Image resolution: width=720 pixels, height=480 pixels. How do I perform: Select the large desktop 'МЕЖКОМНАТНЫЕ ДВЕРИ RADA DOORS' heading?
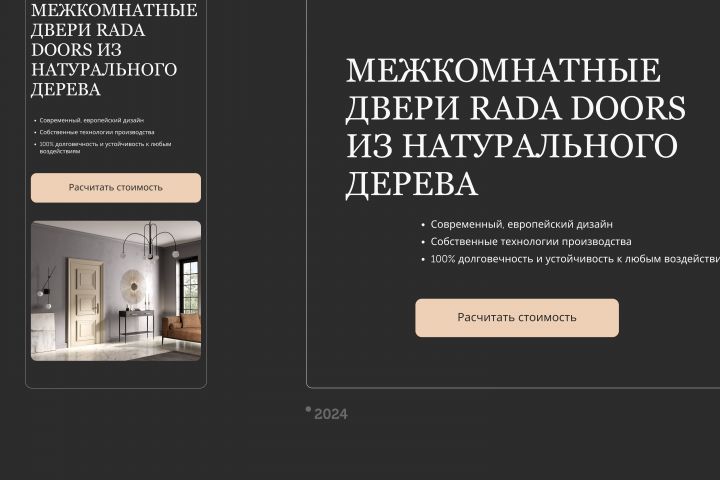(x=515, y=127)
